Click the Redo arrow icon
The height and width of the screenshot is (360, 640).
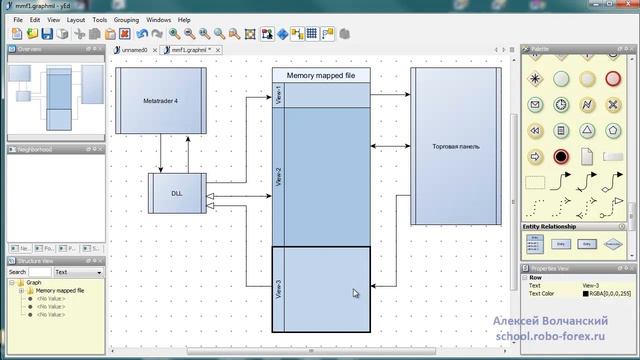[157, 34]
